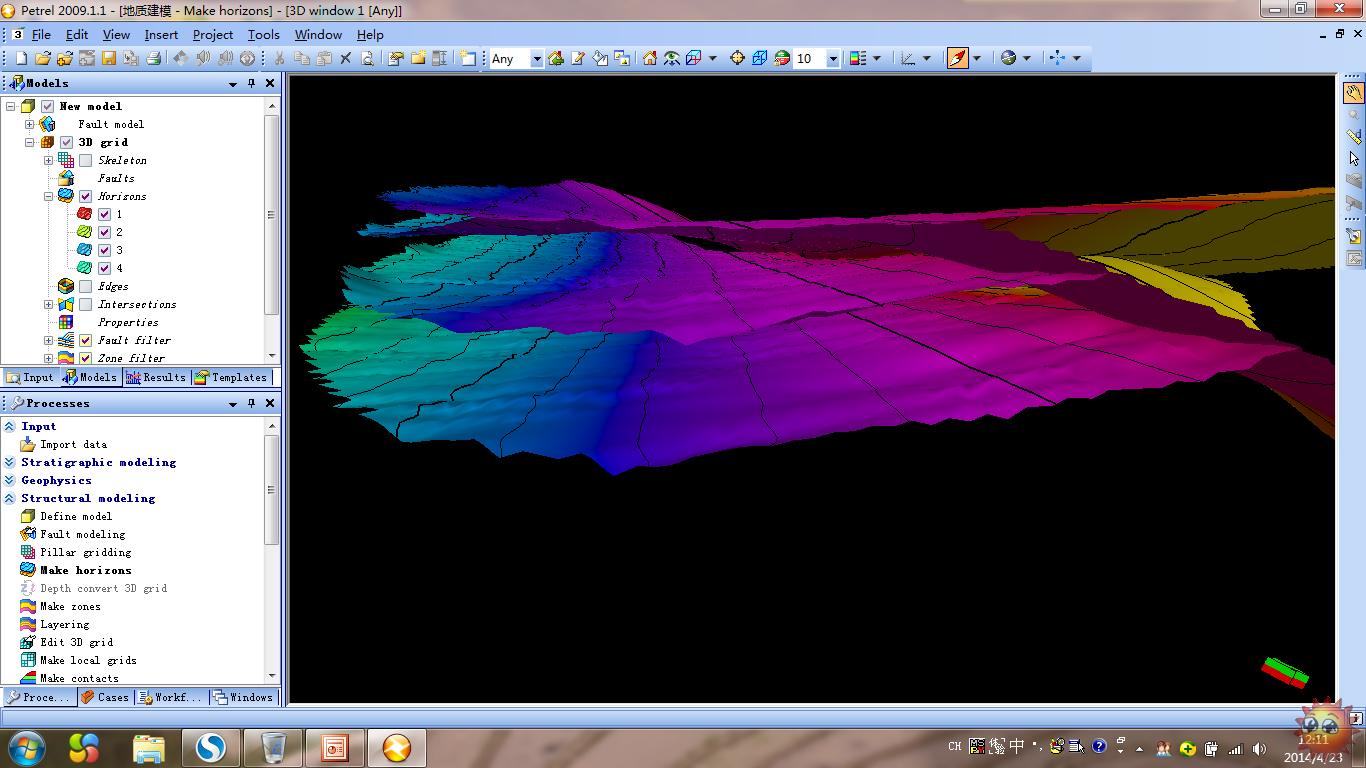Collapse the Horizons tree node
The width and height of the screenshot is (1366, 768).
pyautogui.click(x=48, y=196)
